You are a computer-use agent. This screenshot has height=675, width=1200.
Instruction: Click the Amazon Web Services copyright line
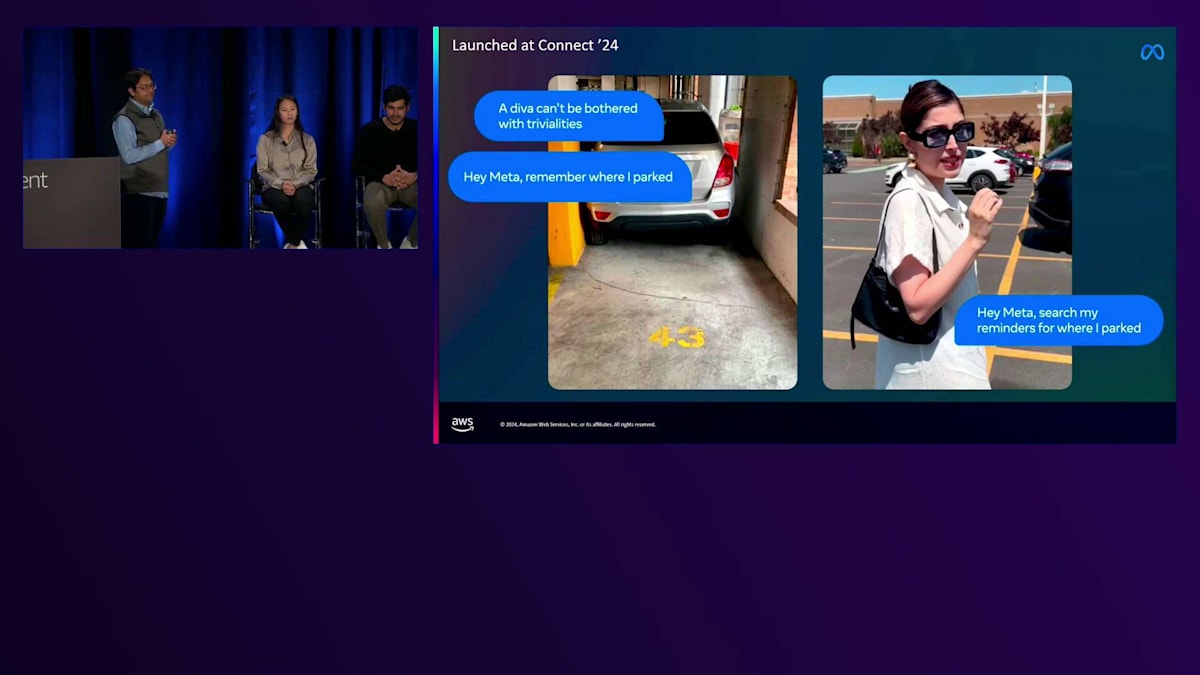pos(578,424)
